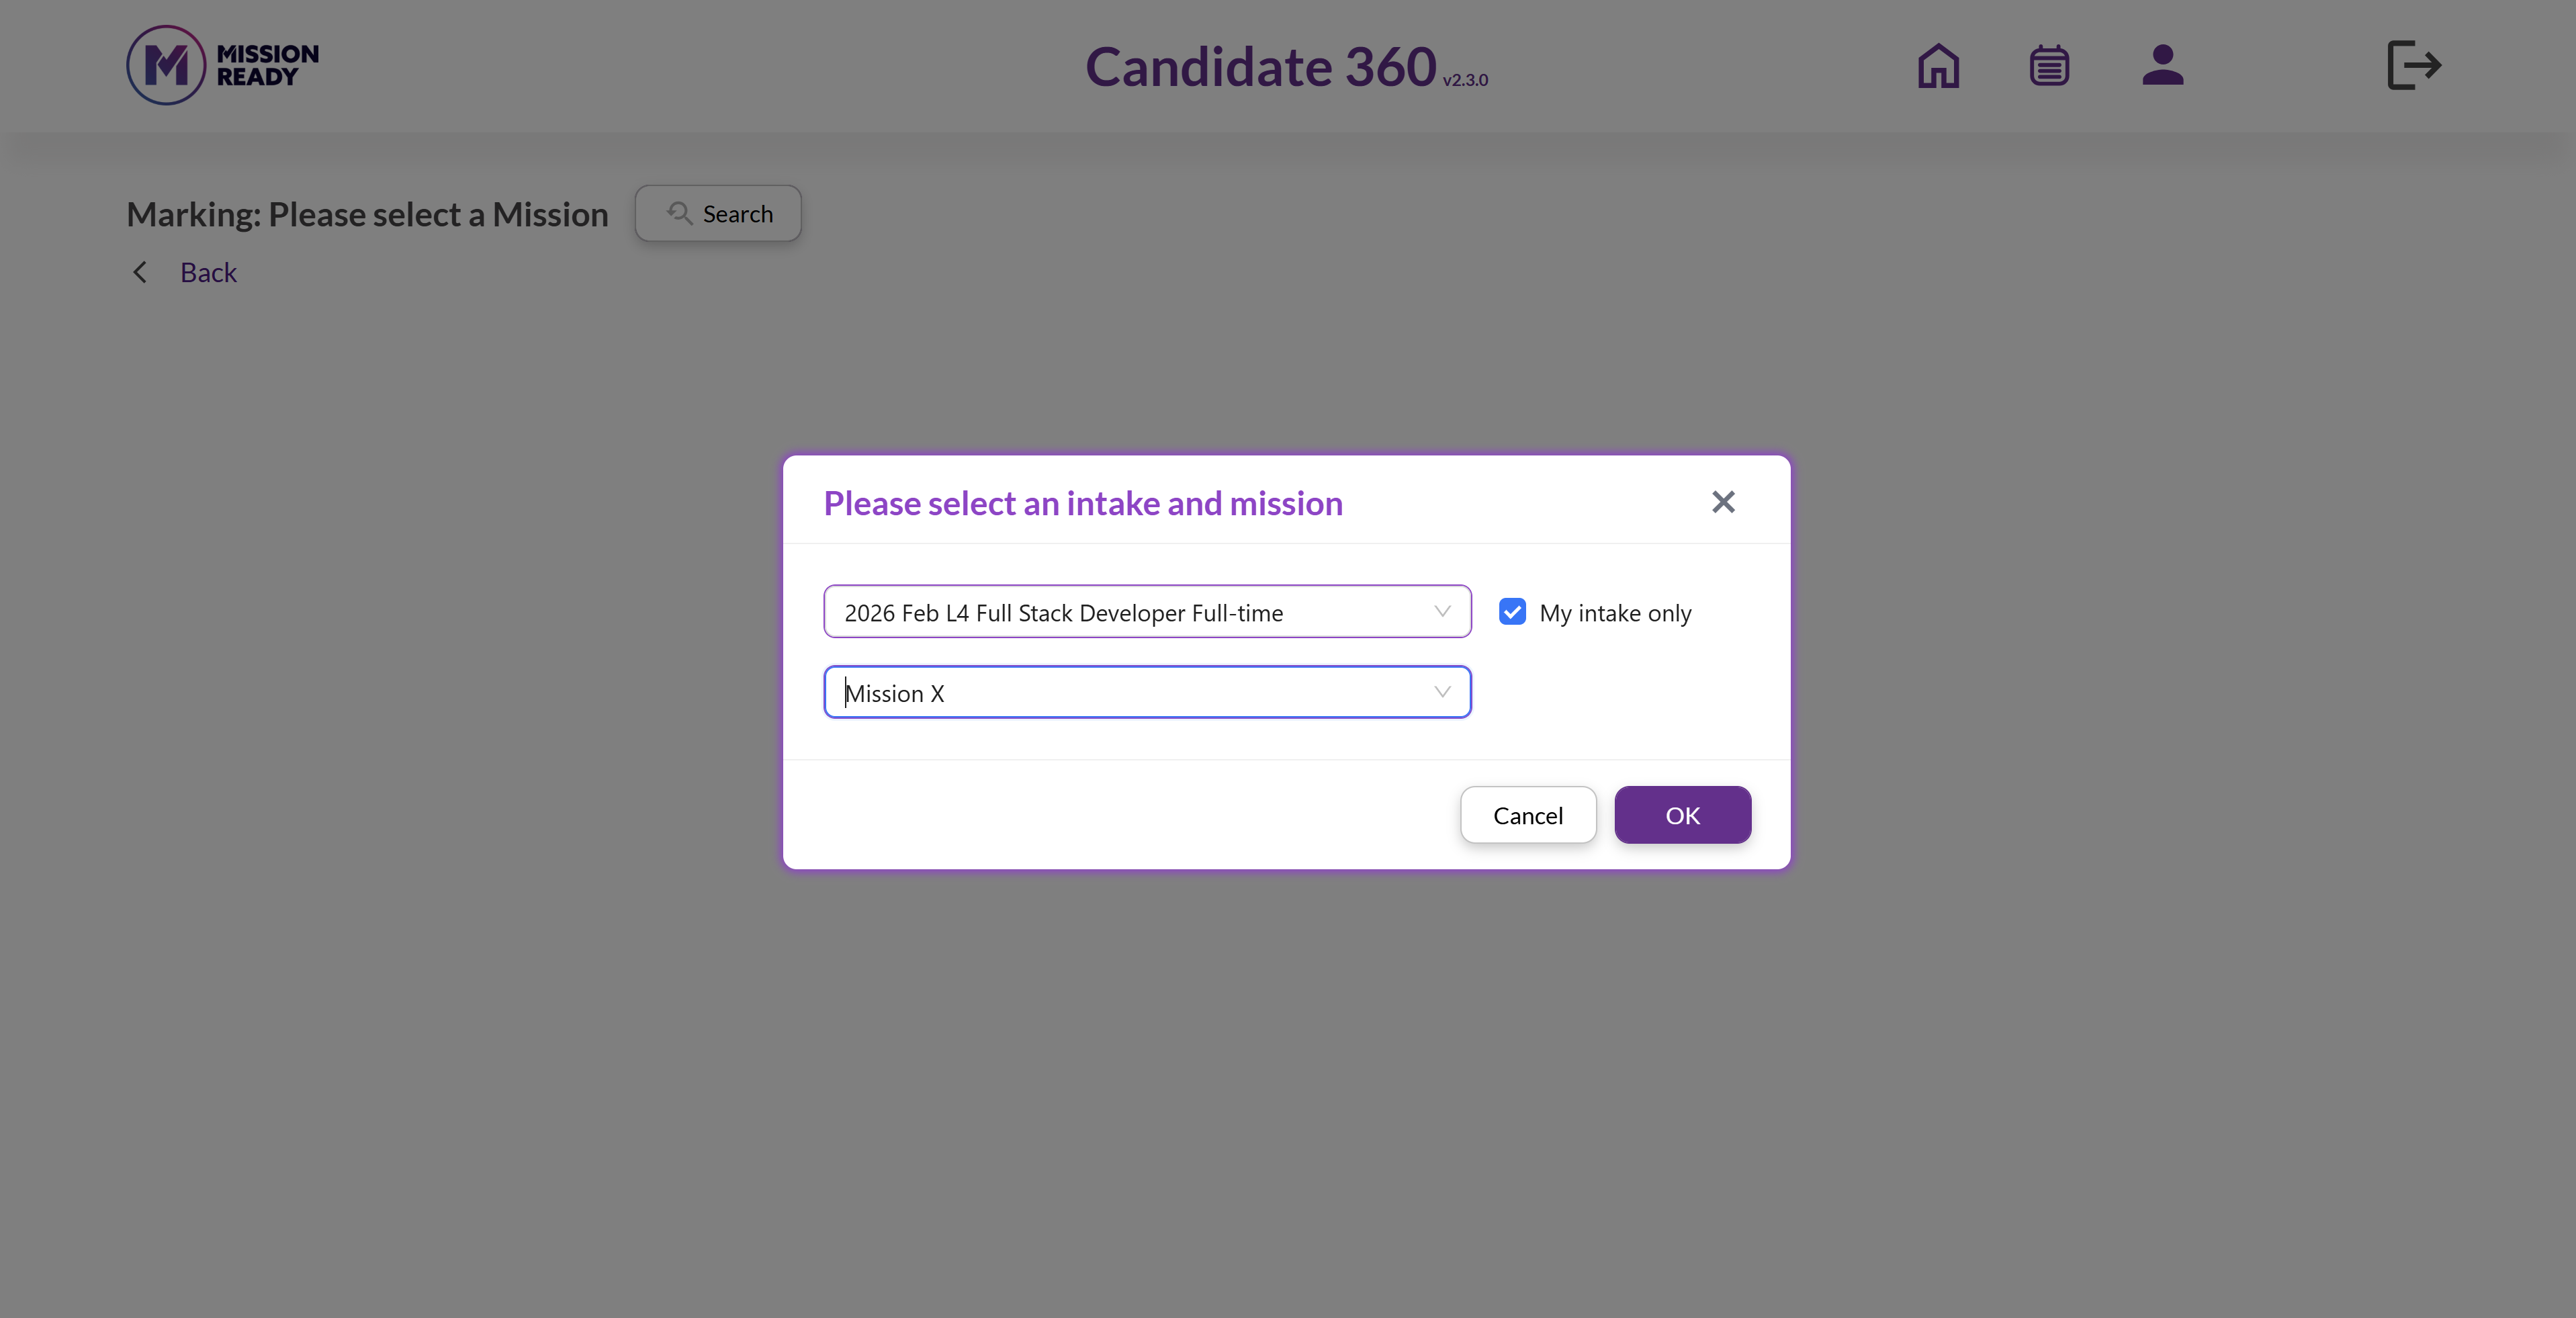Viewport: 2576px width, 1318px height.
Task: Toggle the My intake only checkbox
Action: [x=1512, y=612]
